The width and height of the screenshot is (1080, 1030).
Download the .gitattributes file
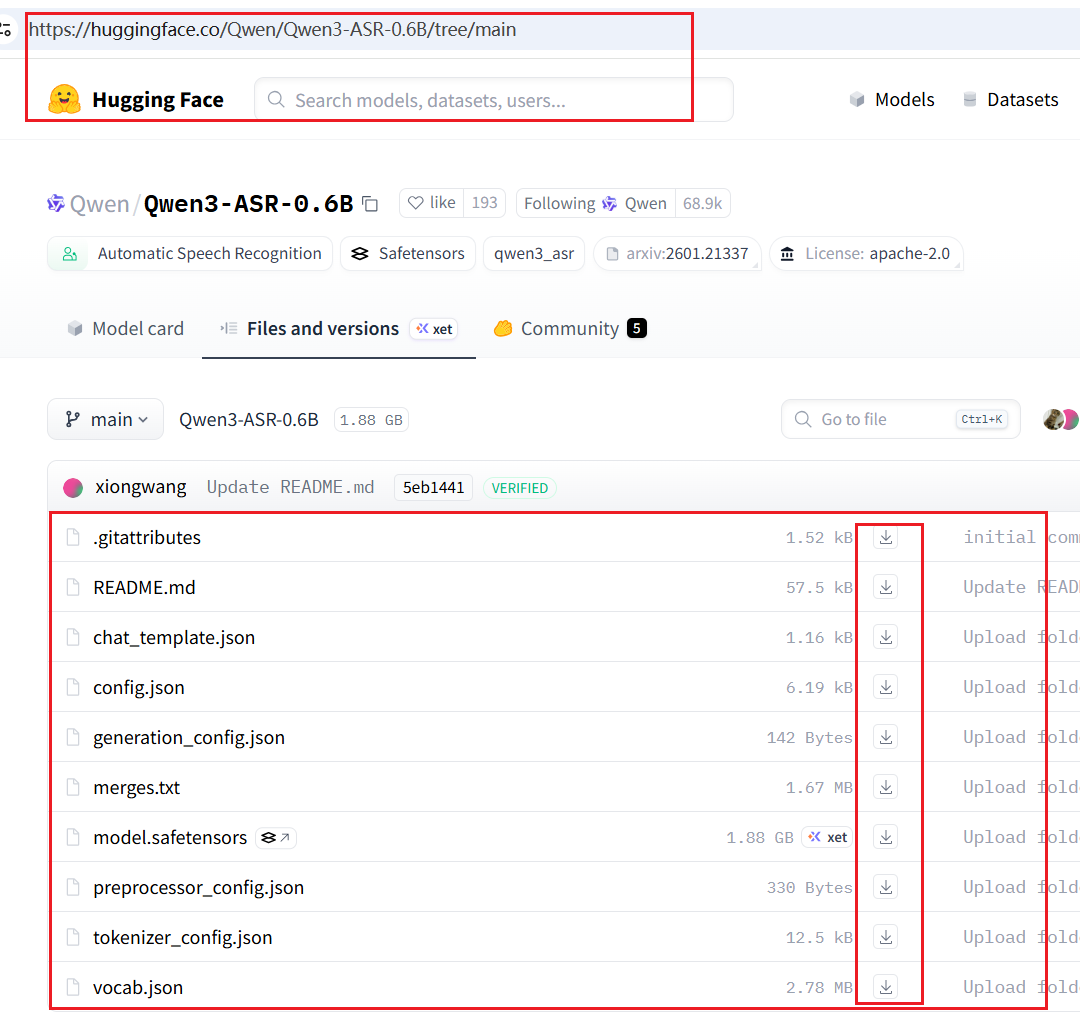pyautogui.click(x=885, y=537)
